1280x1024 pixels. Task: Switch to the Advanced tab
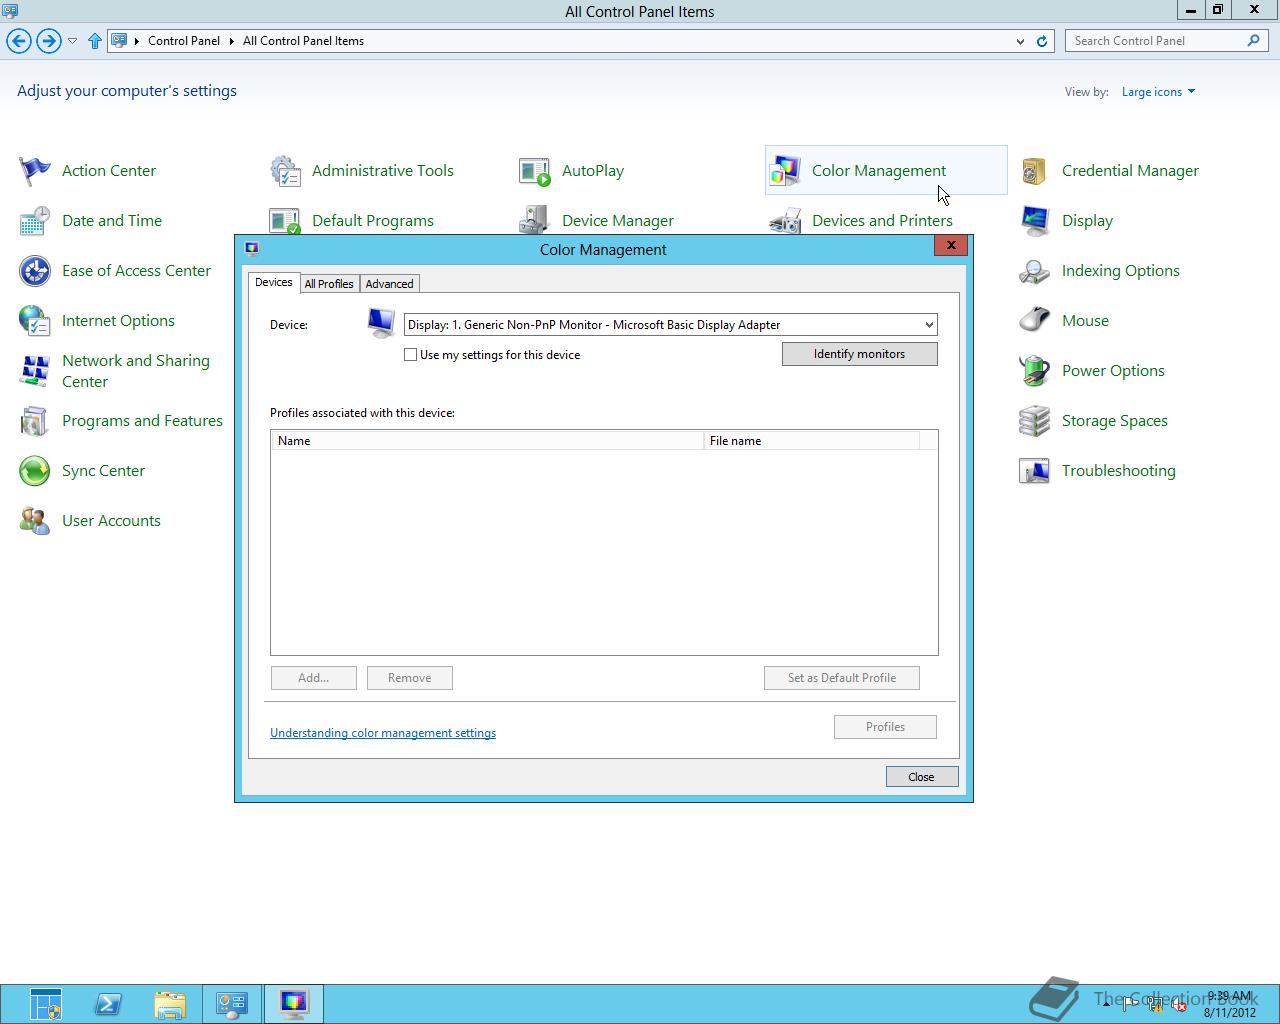(x=389, y=284)
